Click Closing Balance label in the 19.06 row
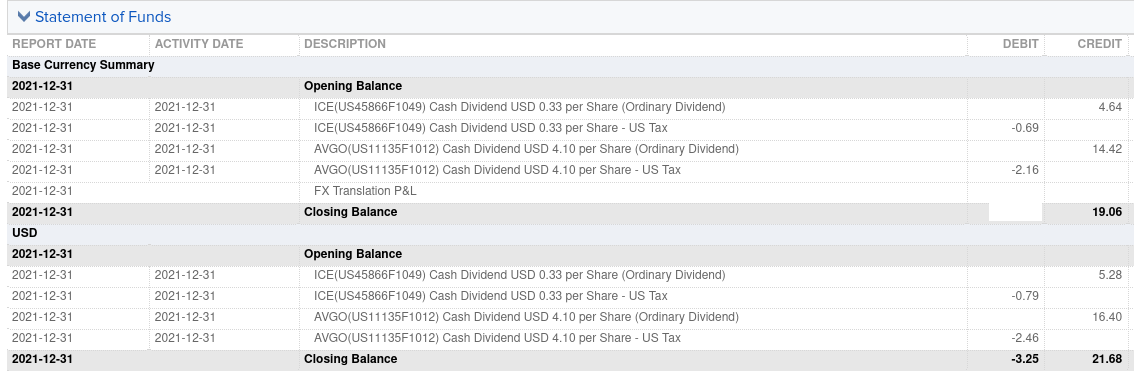The width and height of the screenshot is (1134, 376). point(351,213)
